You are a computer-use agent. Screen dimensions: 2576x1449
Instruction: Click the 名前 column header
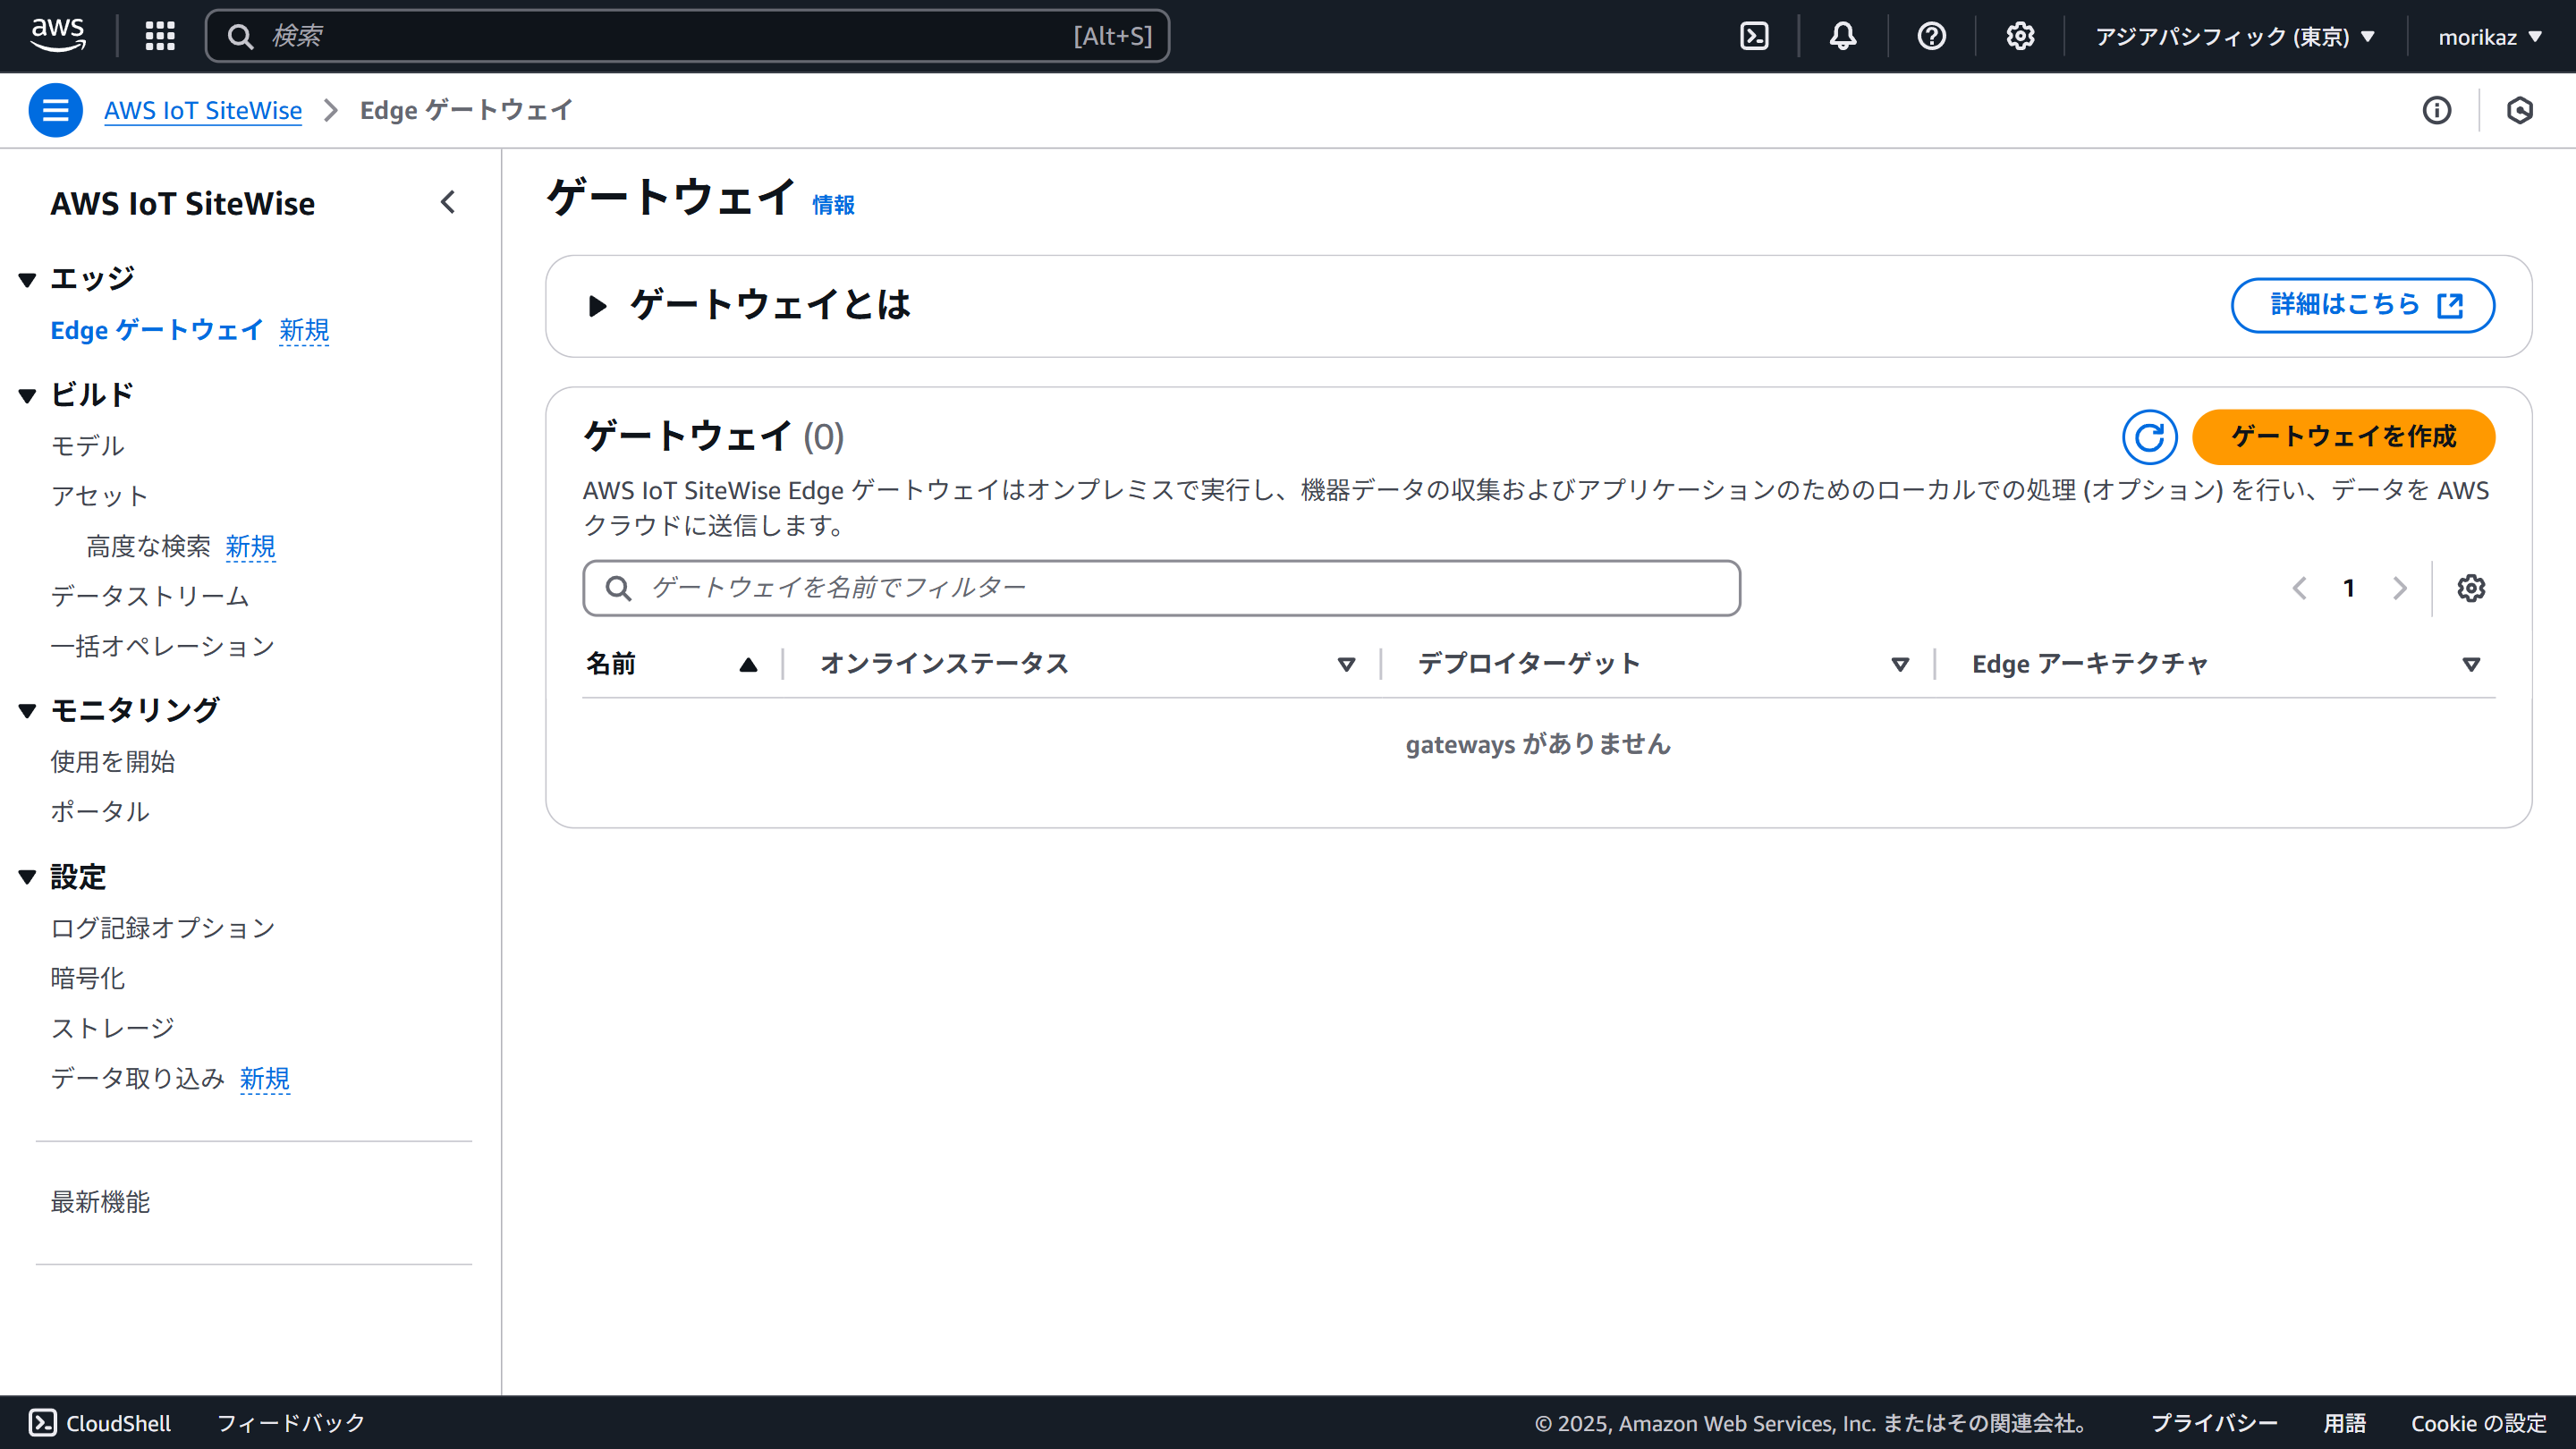coord(610,664)
